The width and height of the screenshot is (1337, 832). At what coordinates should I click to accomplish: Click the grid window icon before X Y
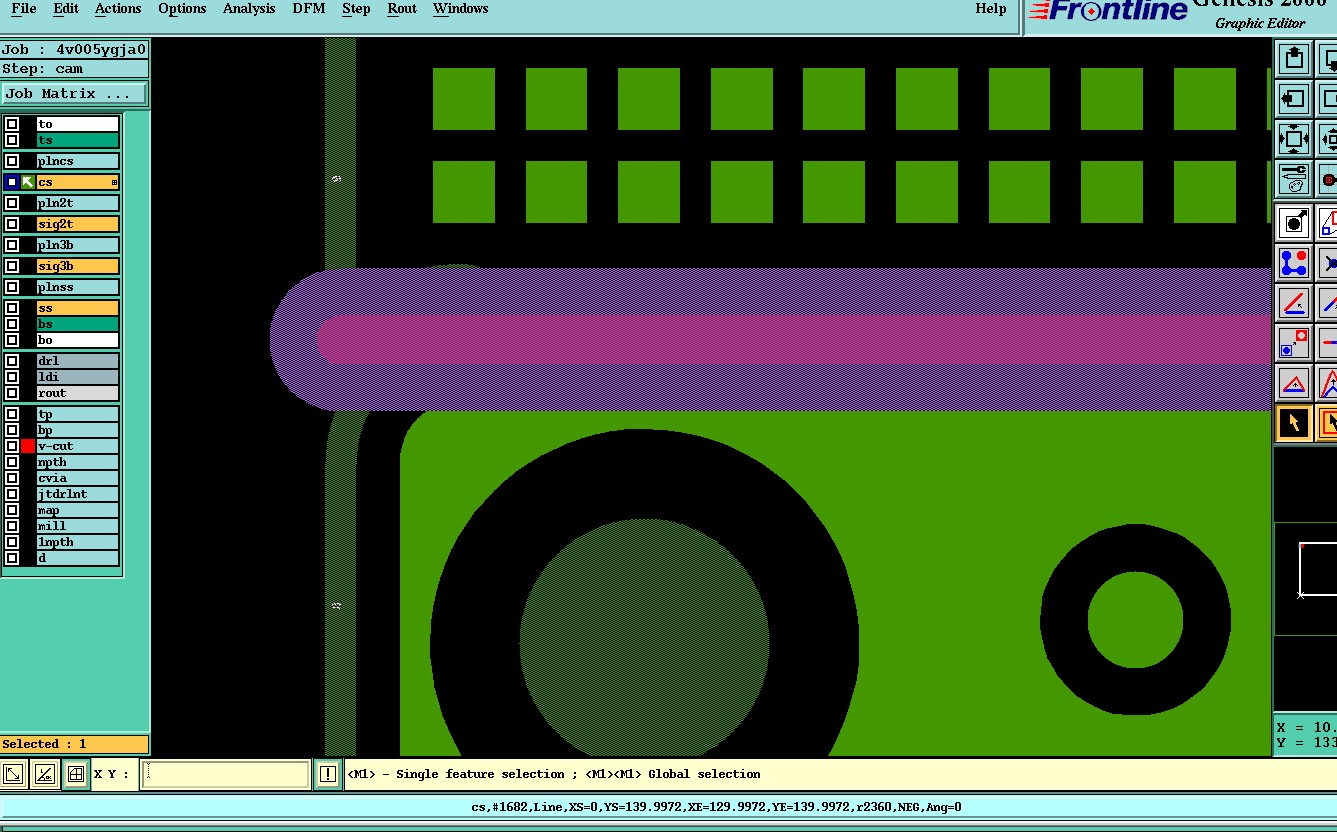pyautogui.click(x=75, y=774)
